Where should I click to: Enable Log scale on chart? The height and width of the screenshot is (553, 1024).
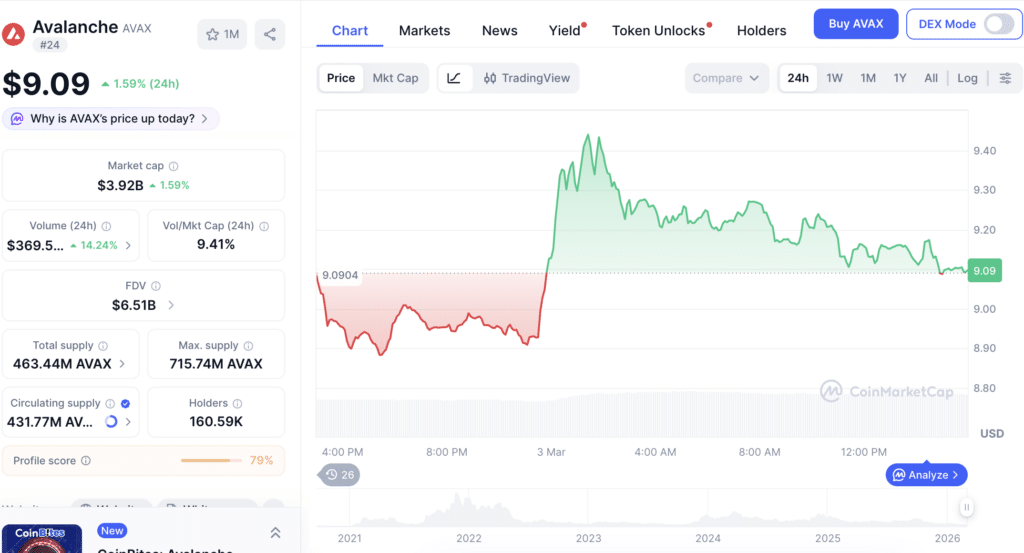click(x=967, y=78)
